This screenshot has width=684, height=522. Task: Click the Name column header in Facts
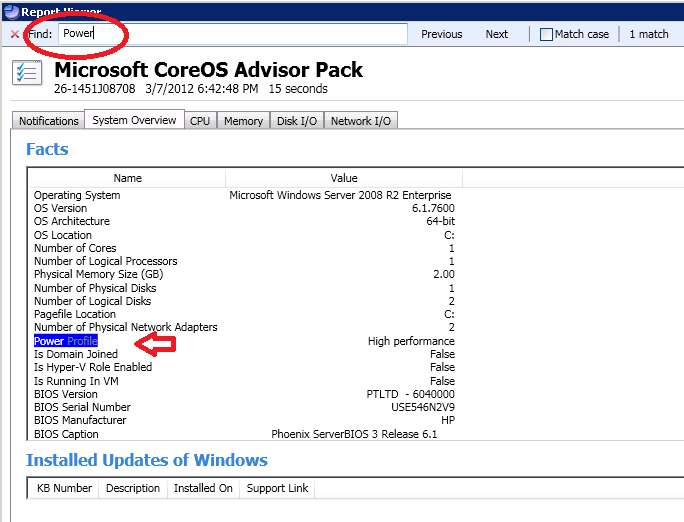point(127,178)
